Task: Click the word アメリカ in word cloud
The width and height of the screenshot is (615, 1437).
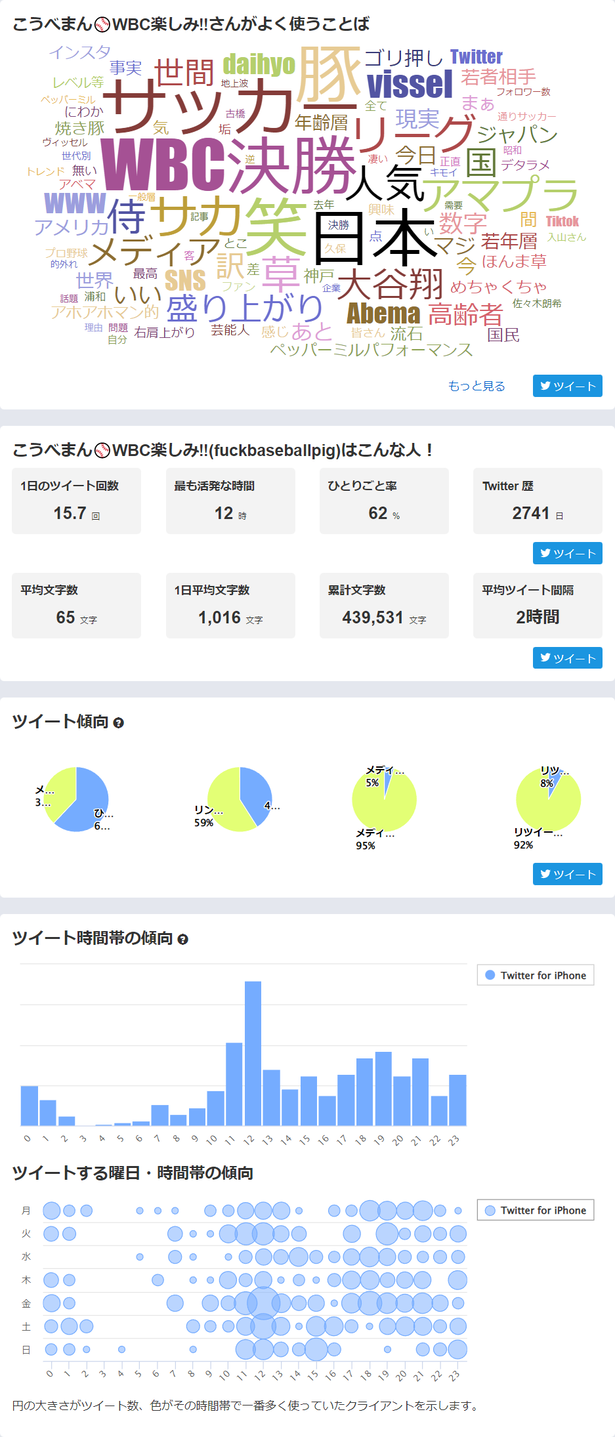Action: [x=71, y=227]
